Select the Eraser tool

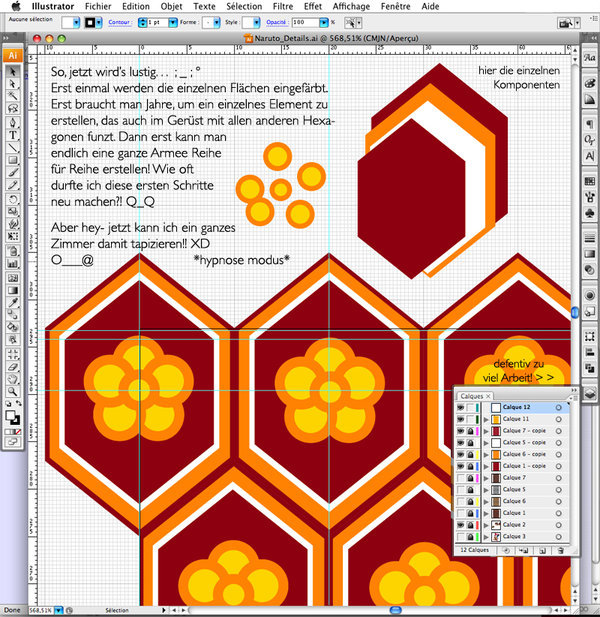(13, 367)
